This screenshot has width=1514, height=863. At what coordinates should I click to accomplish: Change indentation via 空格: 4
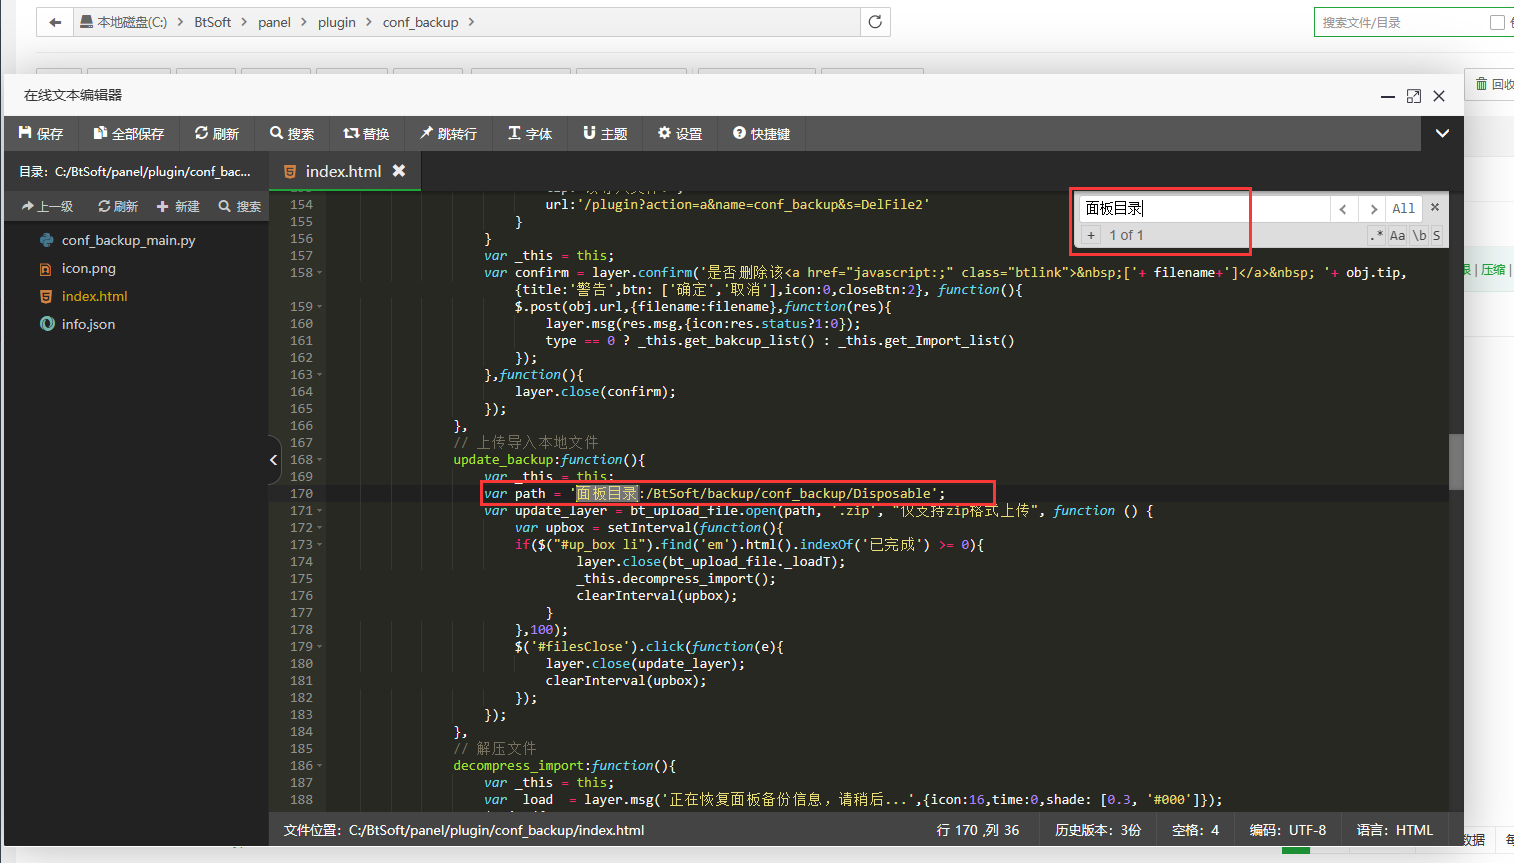(1196, 830)
